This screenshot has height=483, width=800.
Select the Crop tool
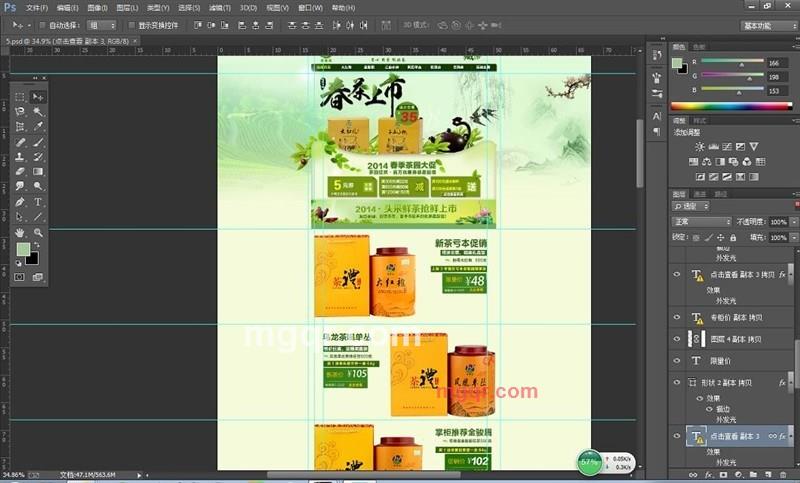coord(20,126)
